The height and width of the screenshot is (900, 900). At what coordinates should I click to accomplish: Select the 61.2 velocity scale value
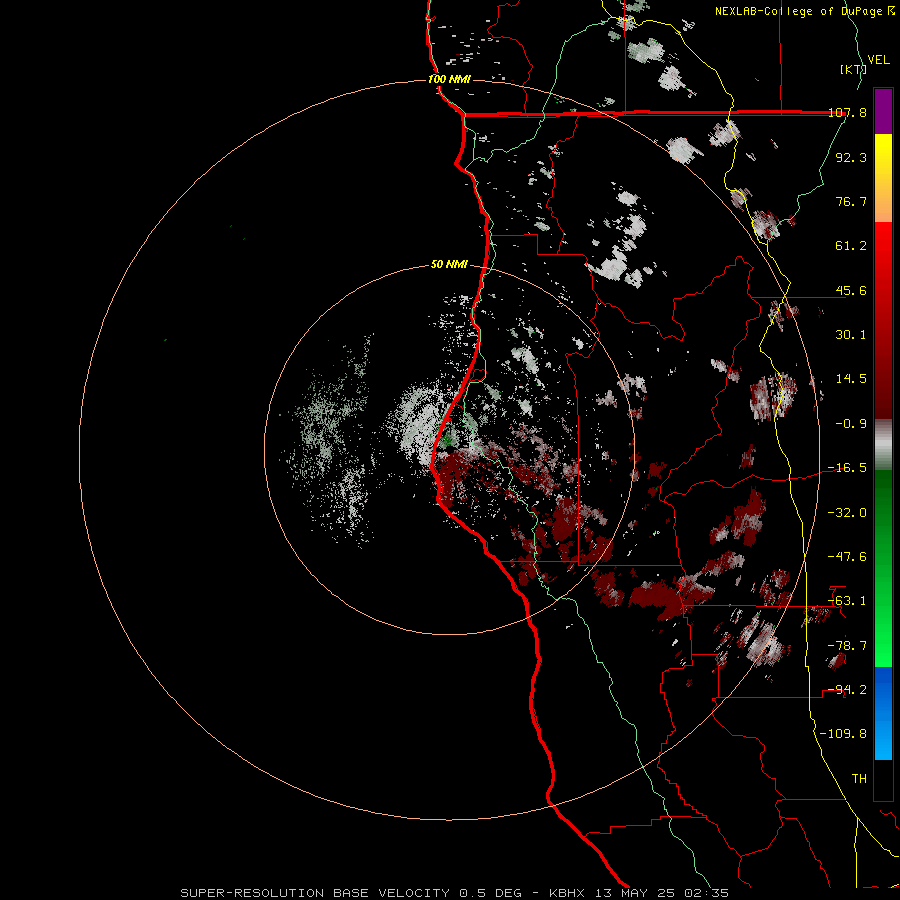tap(851, 246)
